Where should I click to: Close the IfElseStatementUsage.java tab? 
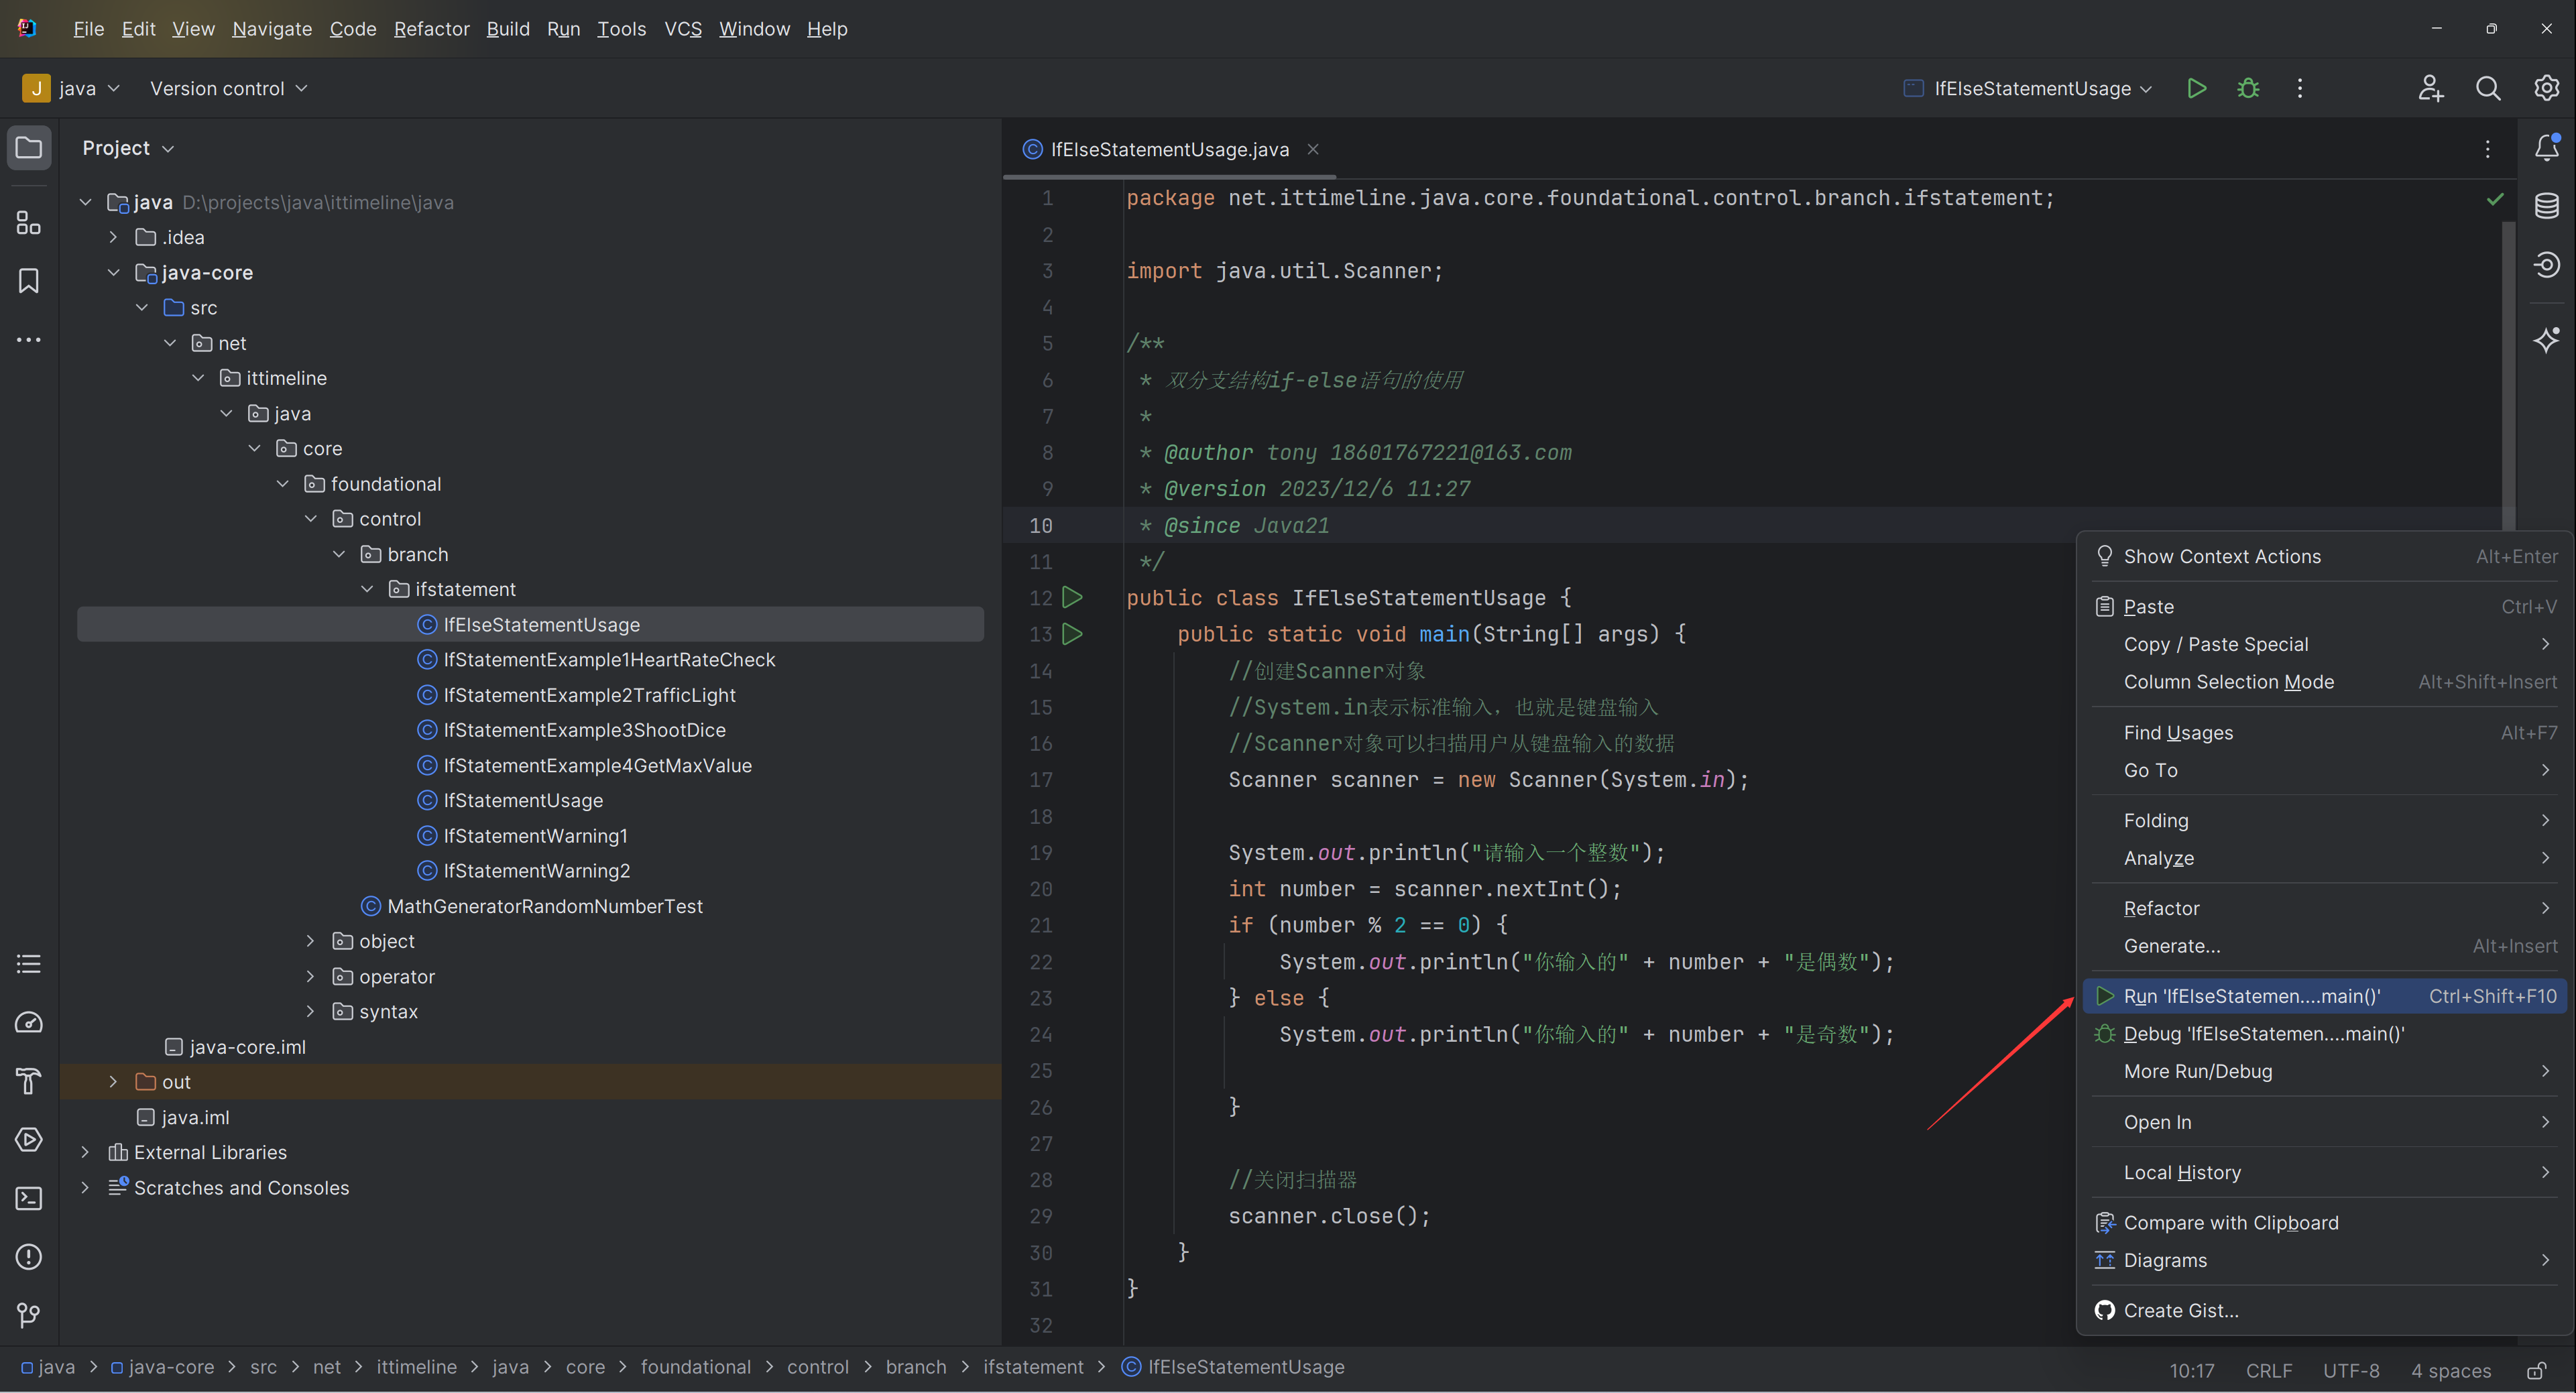[1313, 149]
